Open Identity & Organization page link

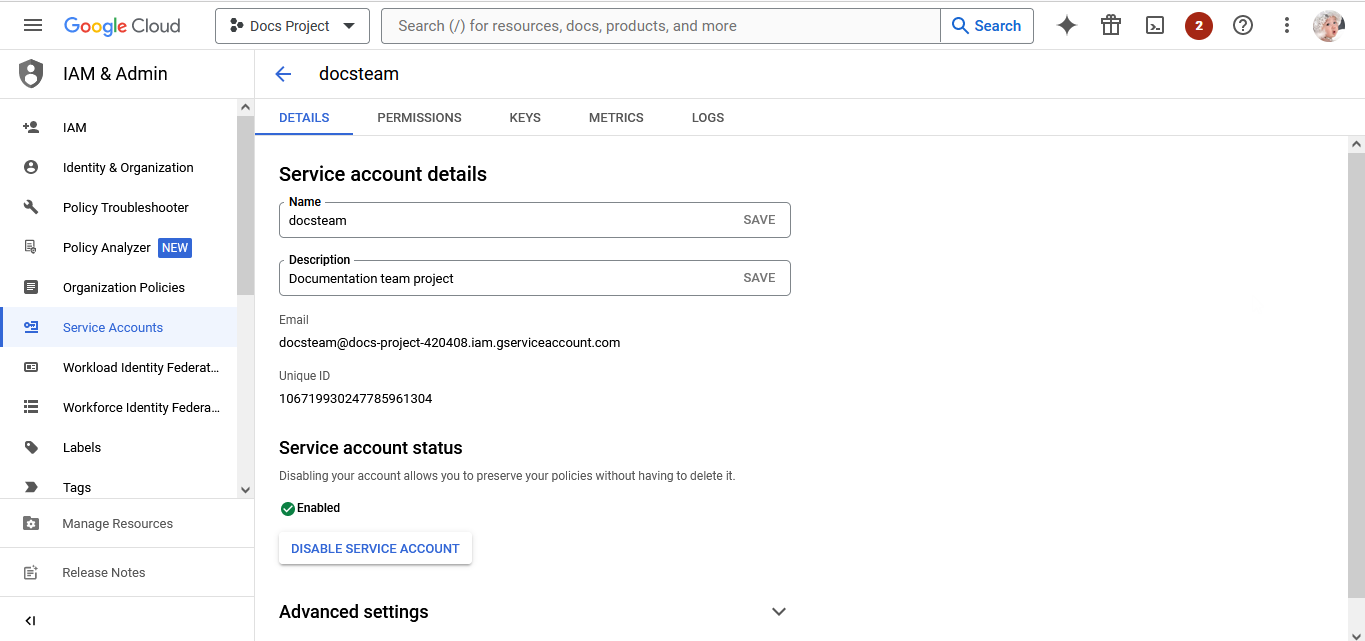[x=118, y=167]
